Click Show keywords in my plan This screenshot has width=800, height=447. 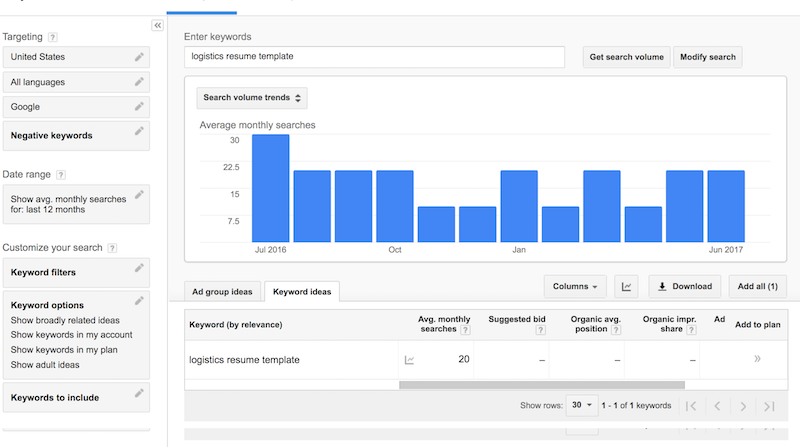(64, 350)
